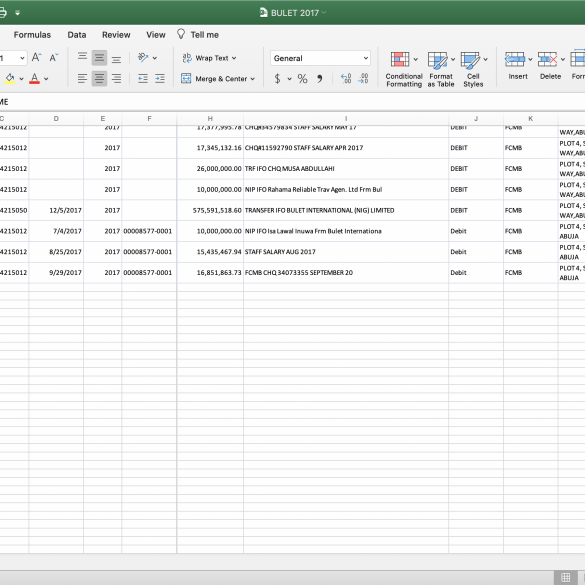Open the Data ribbon tab
The image size is (585, 585).
point(77,35)
